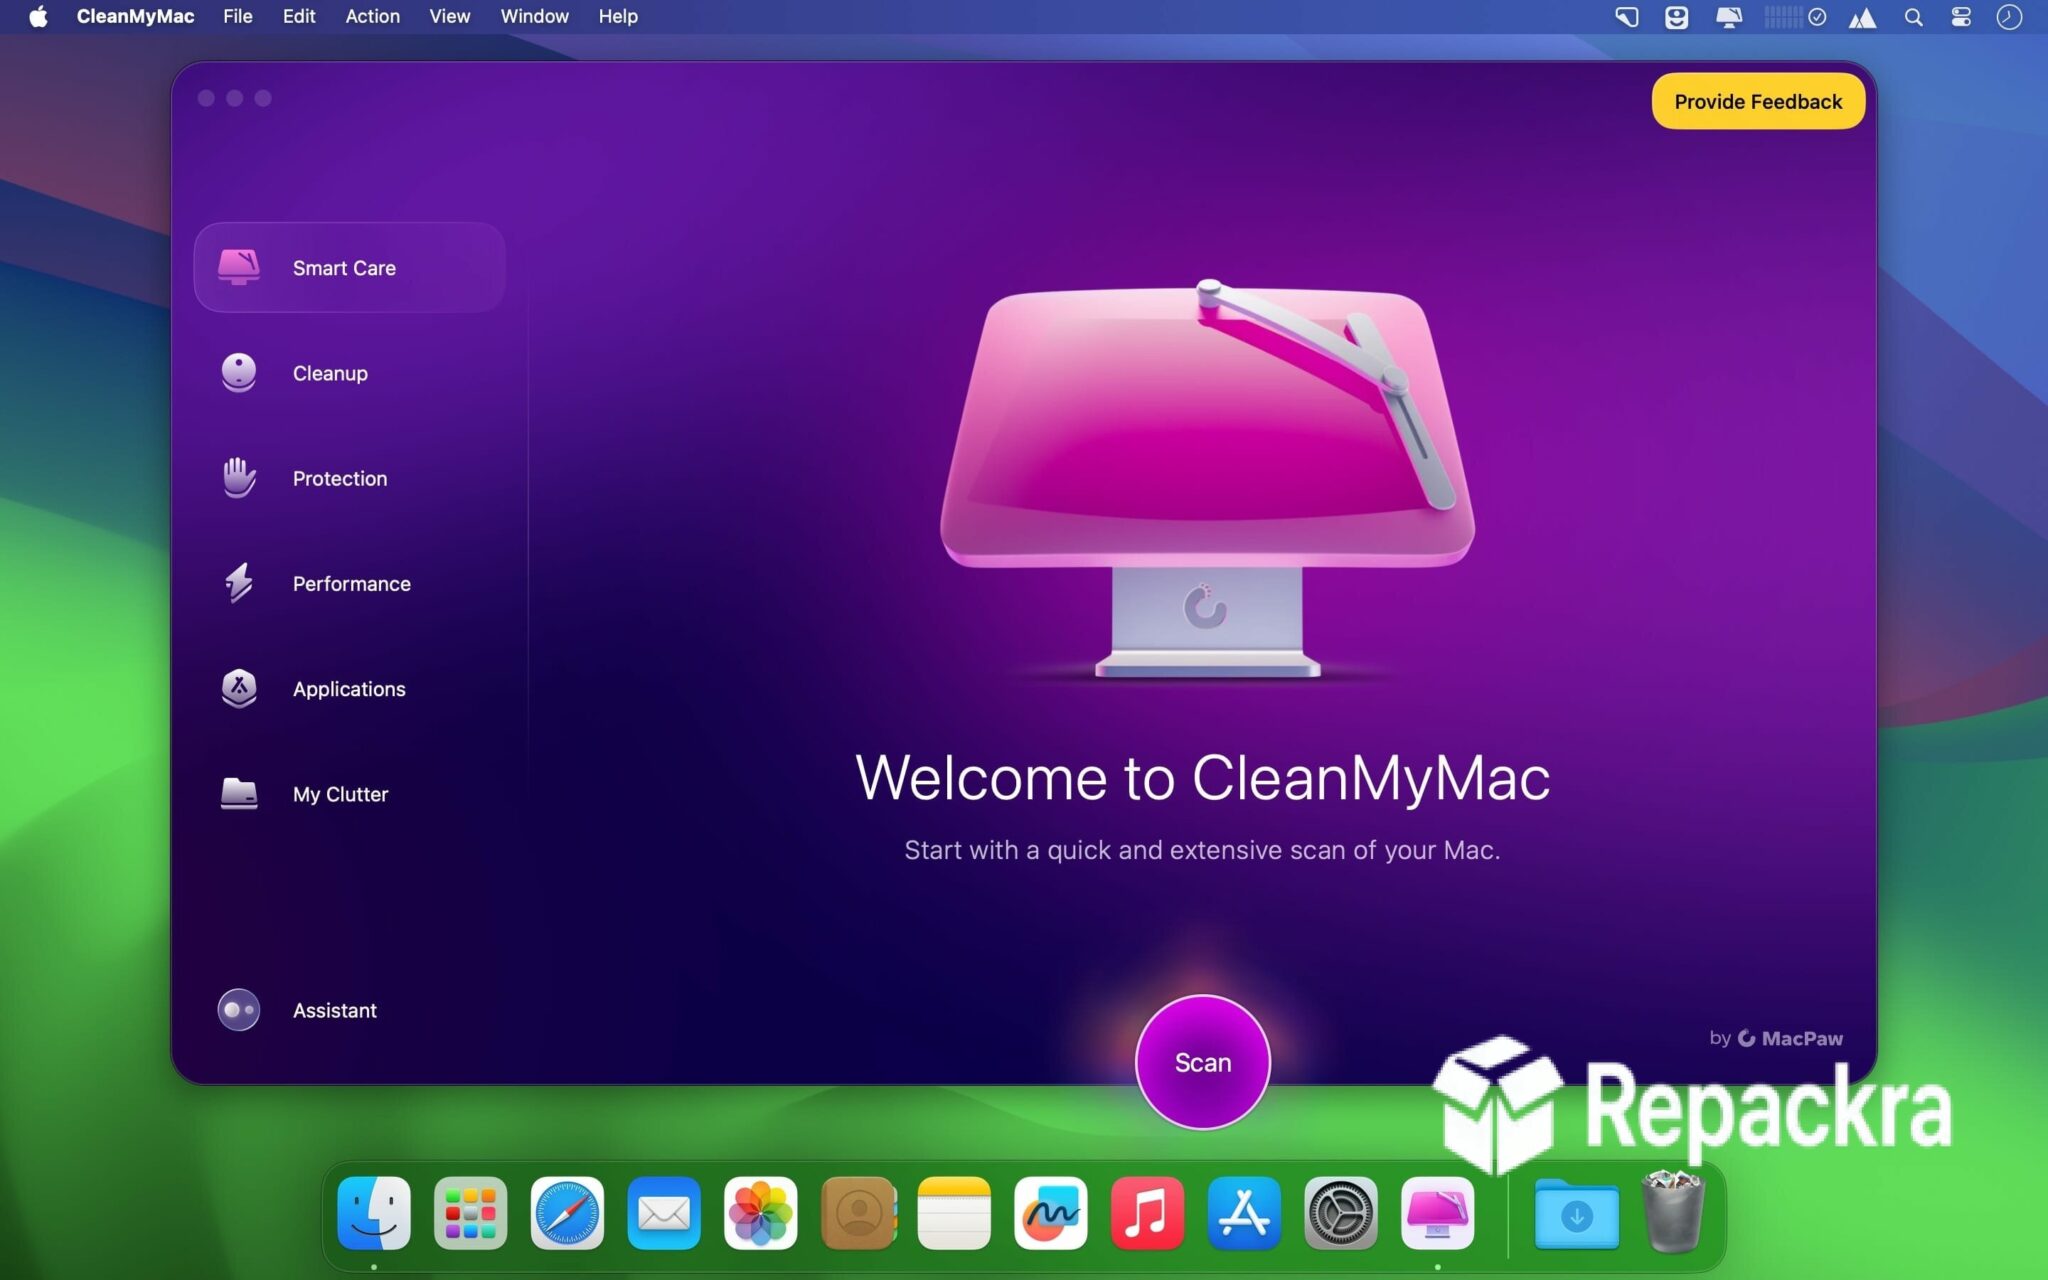Open the Window menu
The image size is (2048, 1280).
pyautogui.click(x=535, y=17)
